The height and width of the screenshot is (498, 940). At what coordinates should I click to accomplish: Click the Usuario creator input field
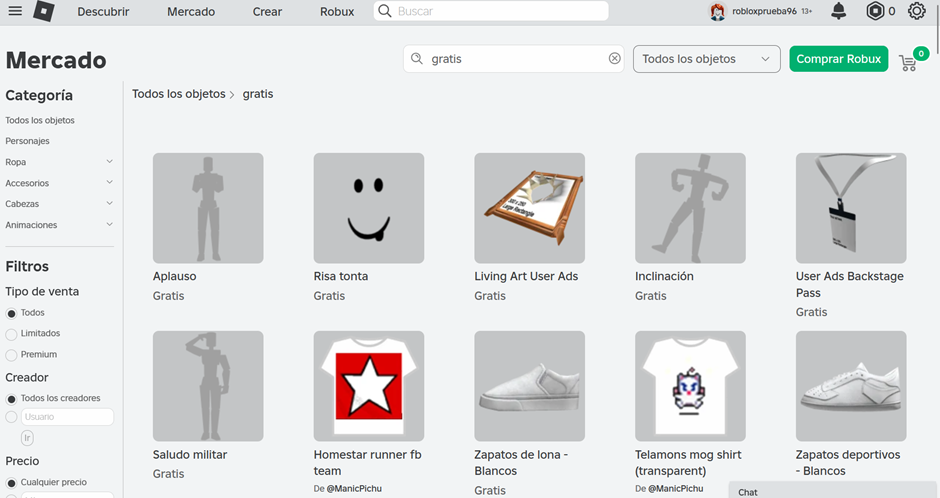pos(67,417)
